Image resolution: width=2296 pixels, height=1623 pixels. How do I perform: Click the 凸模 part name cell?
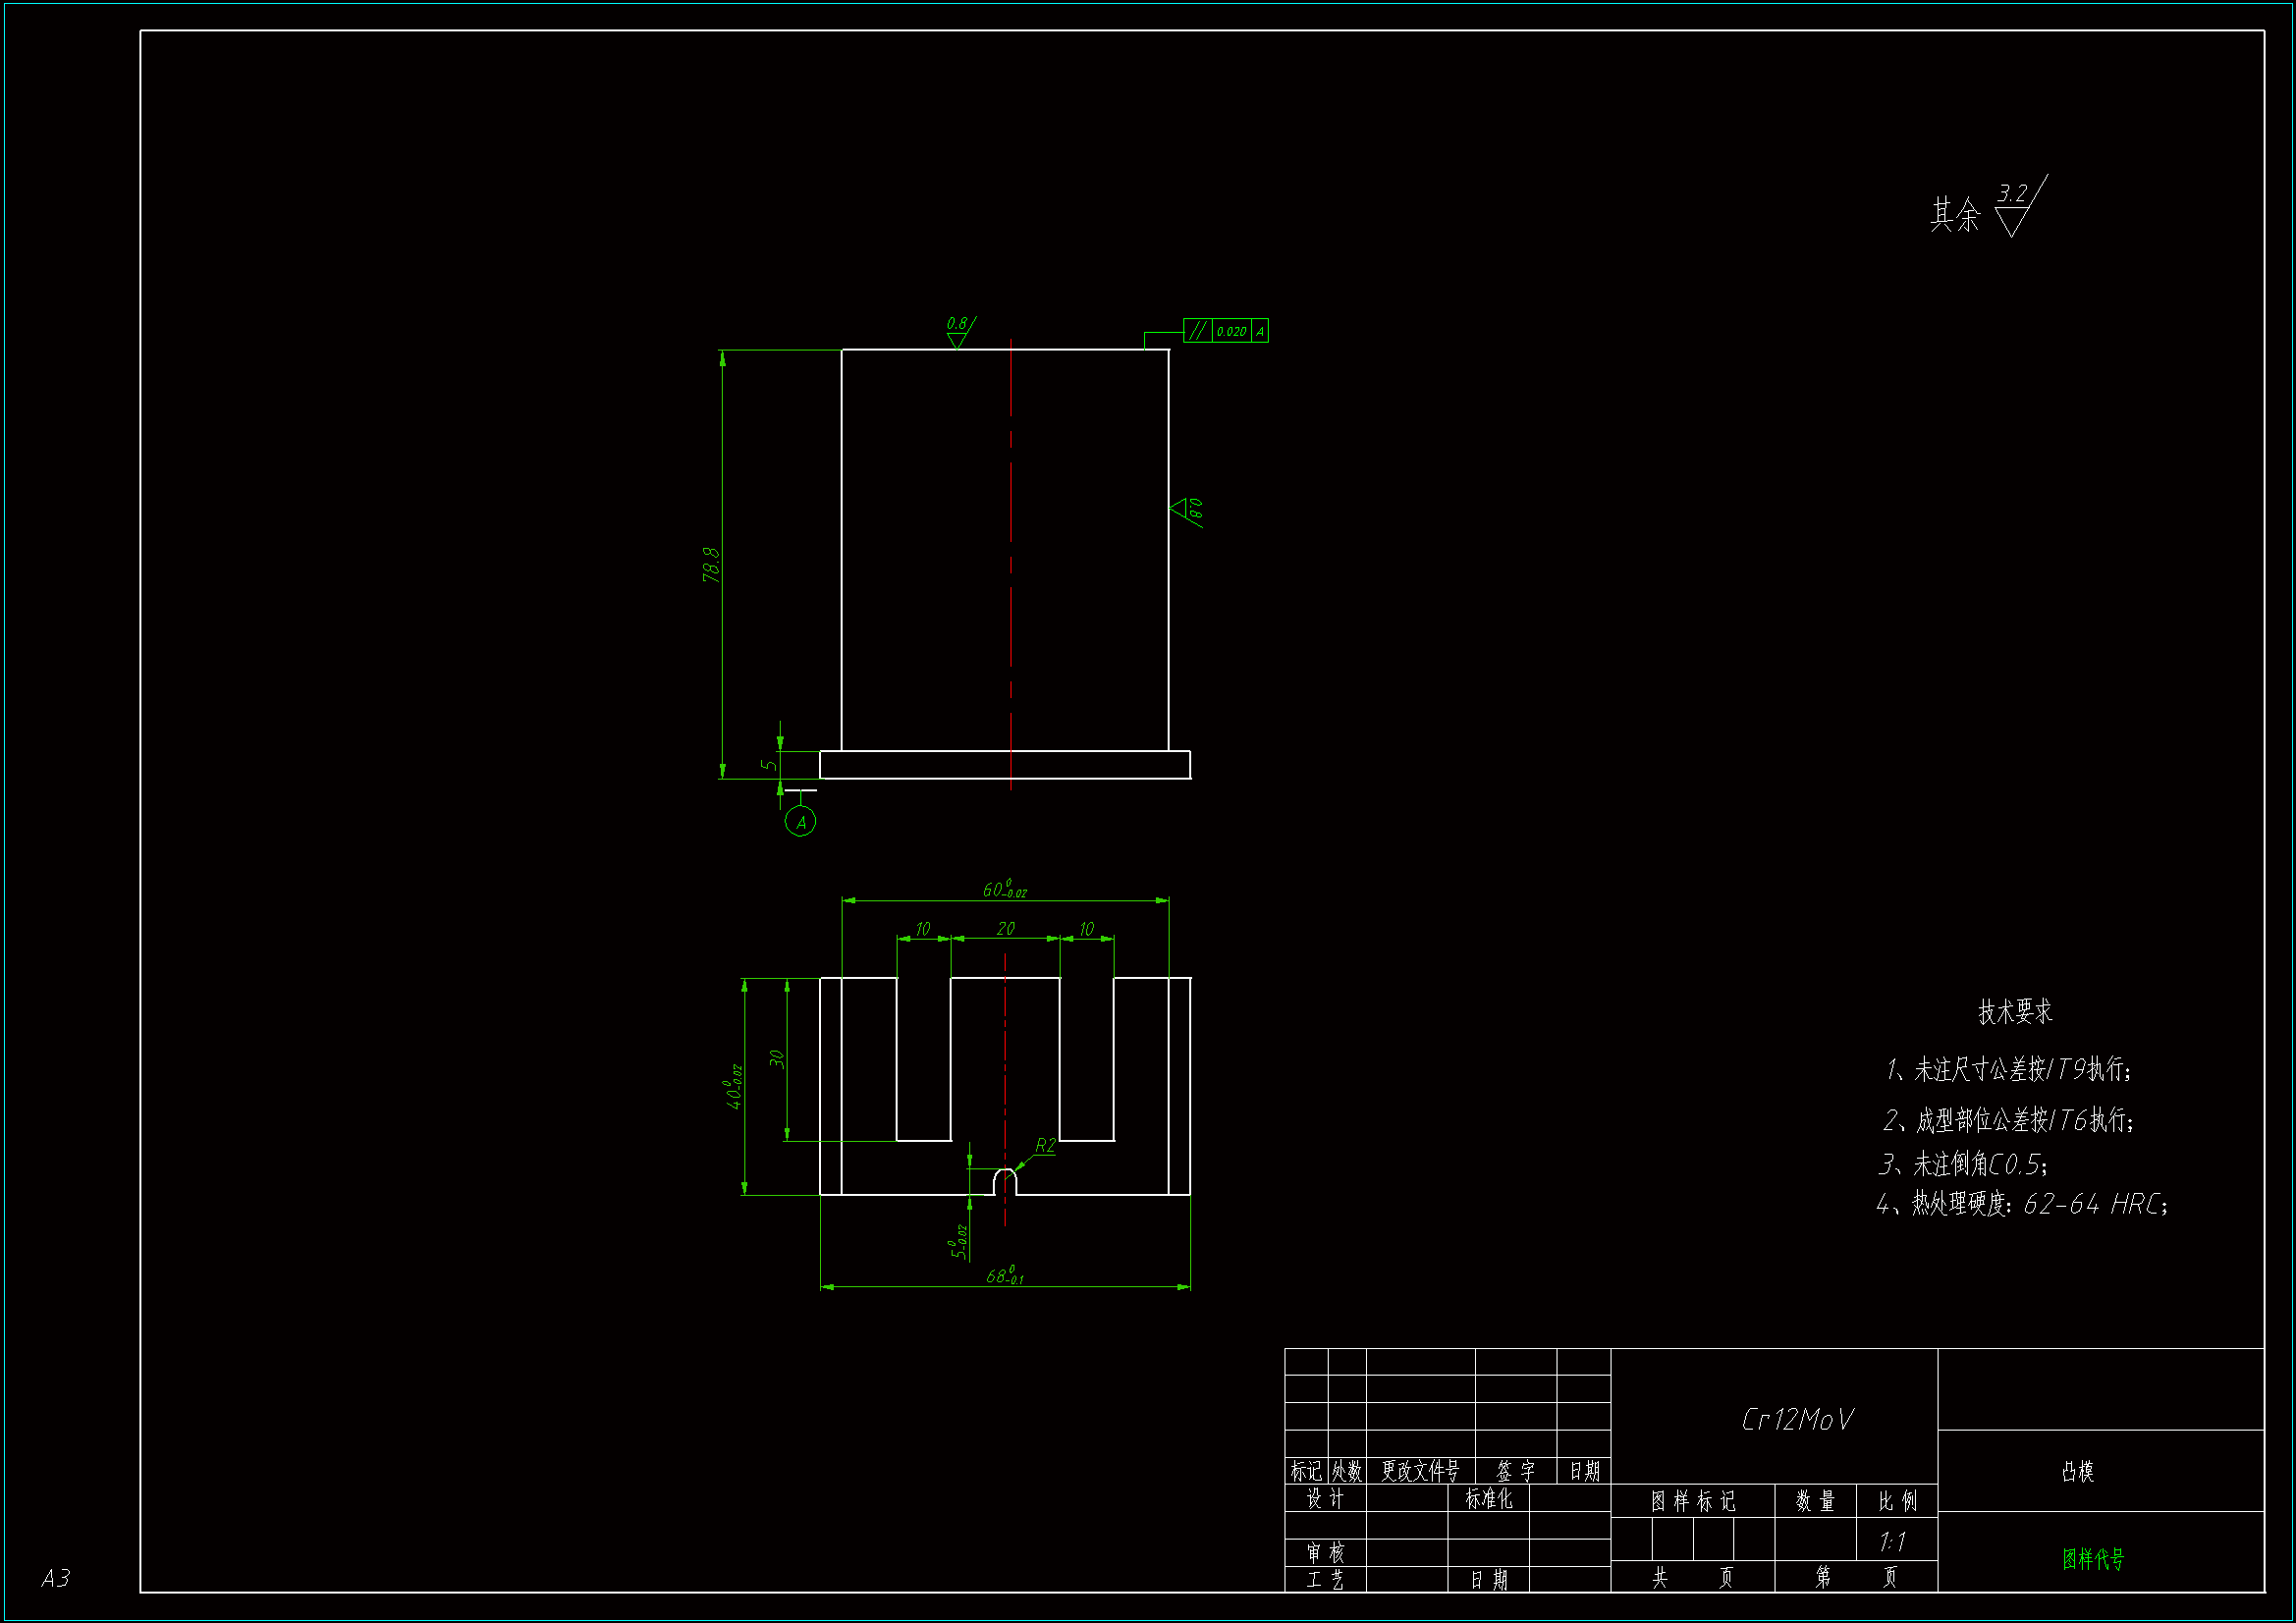click(x=2077, y=1471)
